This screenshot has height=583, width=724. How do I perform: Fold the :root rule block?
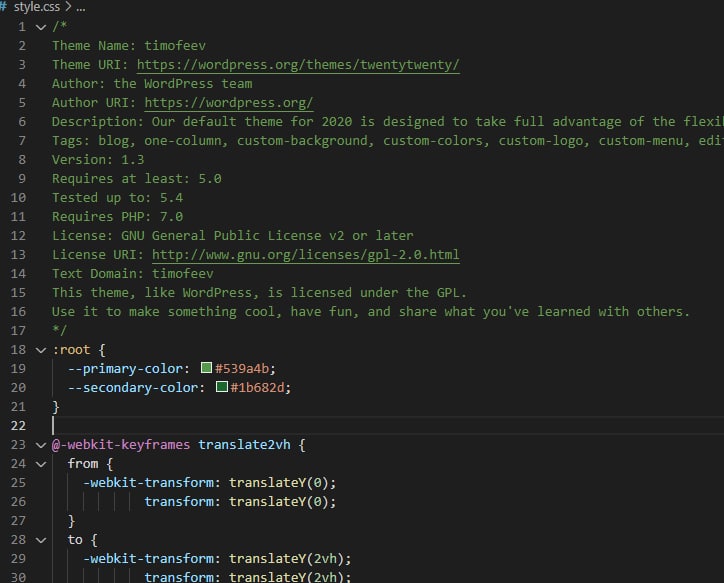click(x=40, y=350)
